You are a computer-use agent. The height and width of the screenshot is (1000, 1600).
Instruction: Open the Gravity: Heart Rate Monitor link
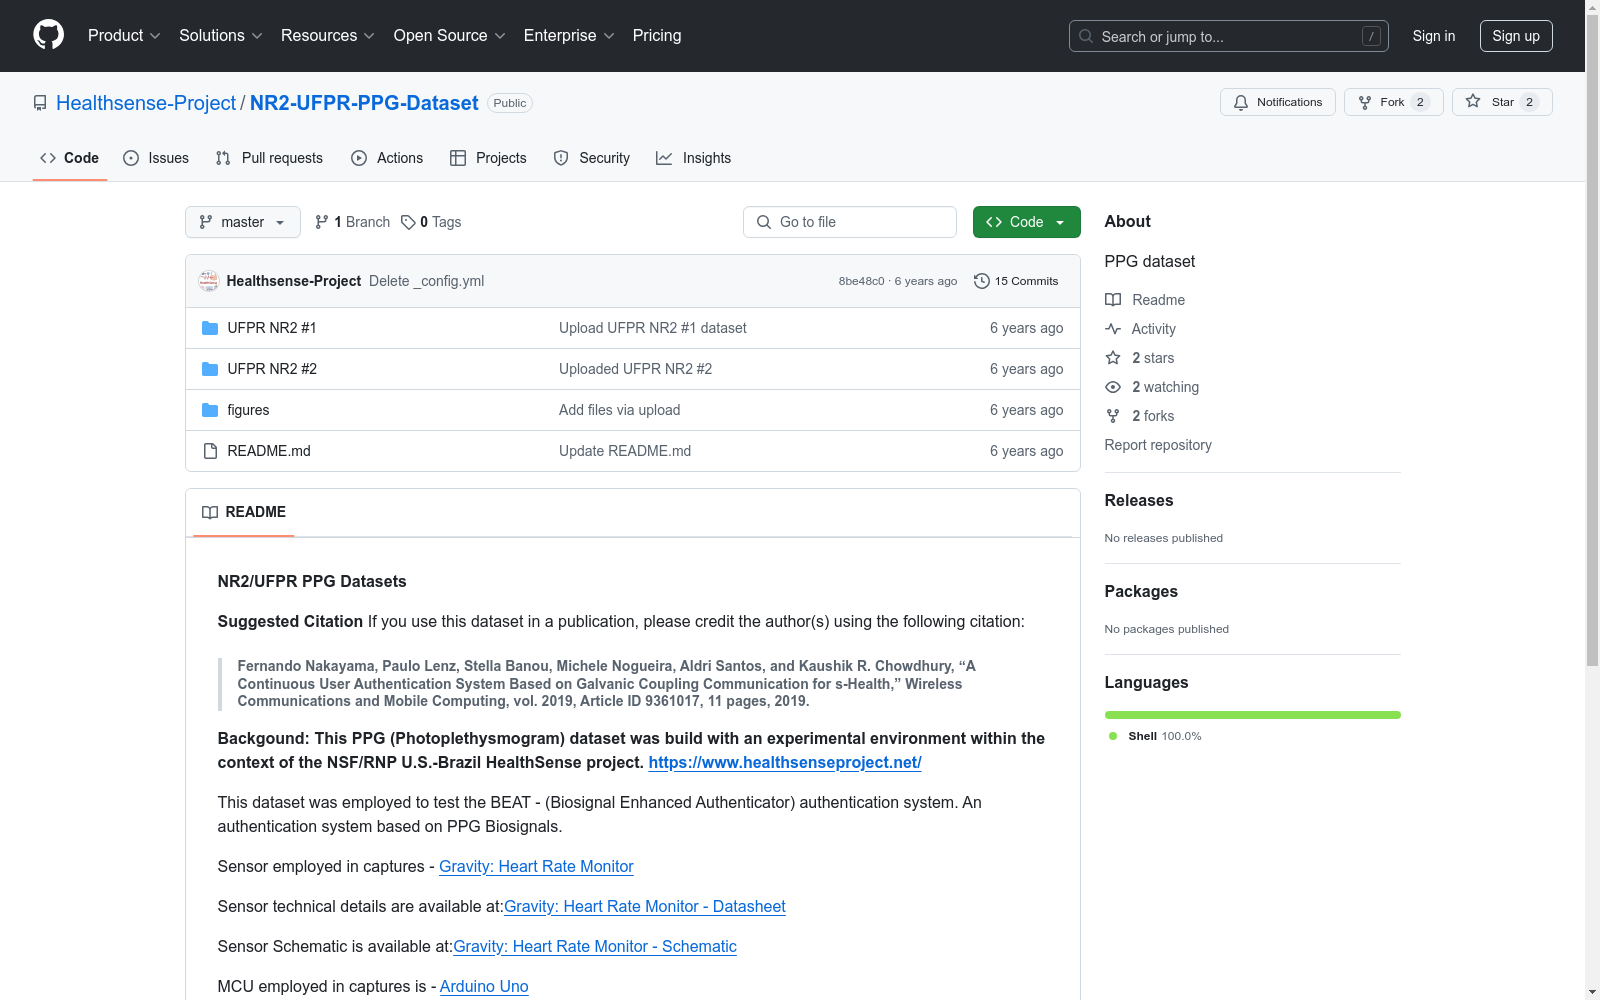(x=536, y=866)
